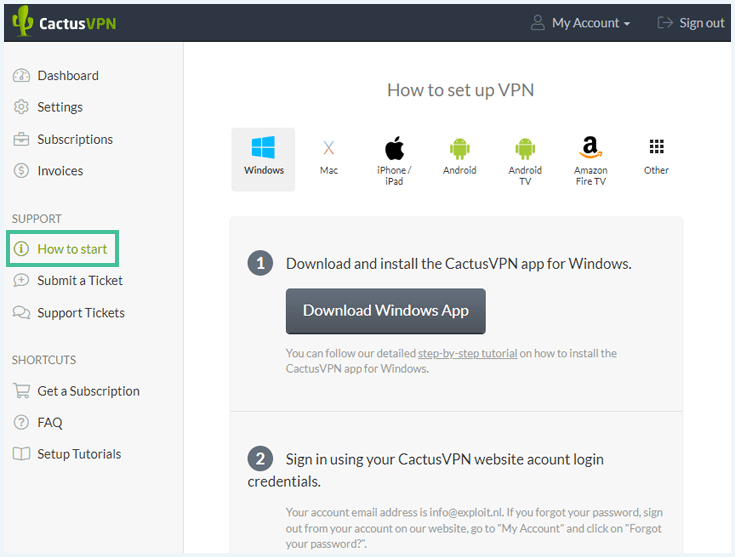Select the Windows platform icon
Image resolution: width=735 pixels, height=557 pixels.
click(263, 148)
